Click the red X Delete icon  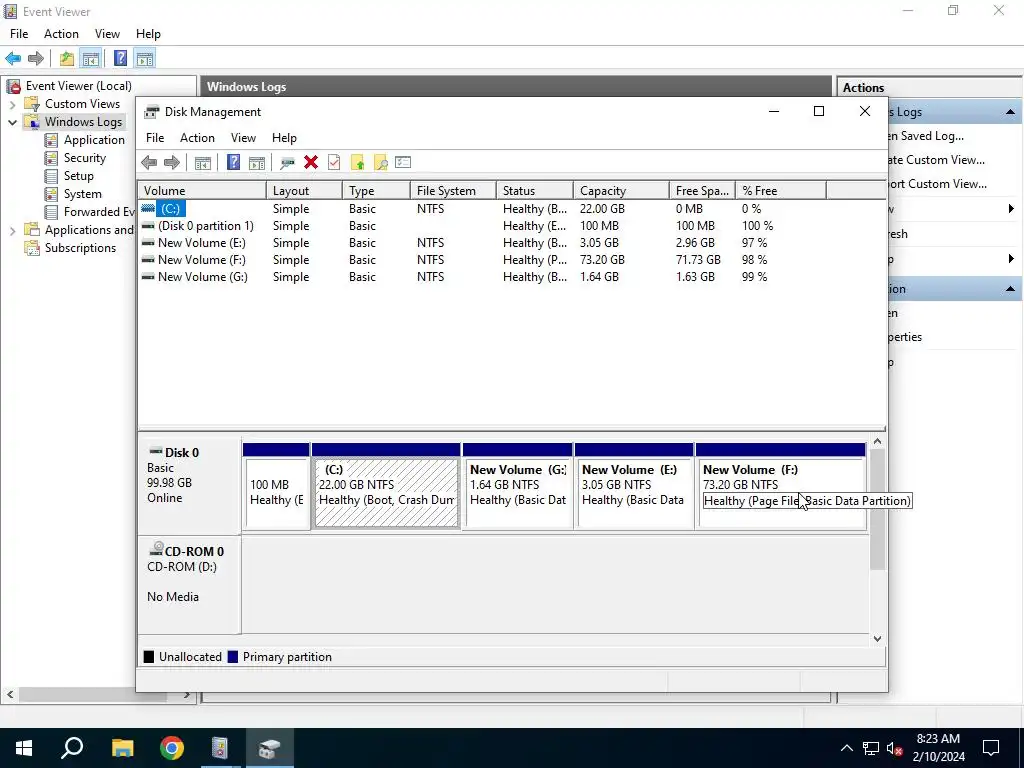pos(311,163)
